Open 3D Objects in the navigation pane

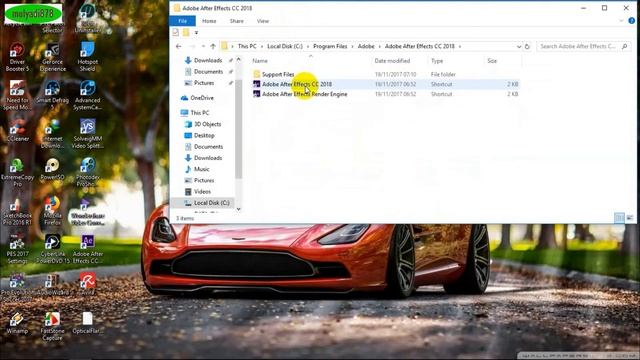pyautogui.click(x=207, y=124)
